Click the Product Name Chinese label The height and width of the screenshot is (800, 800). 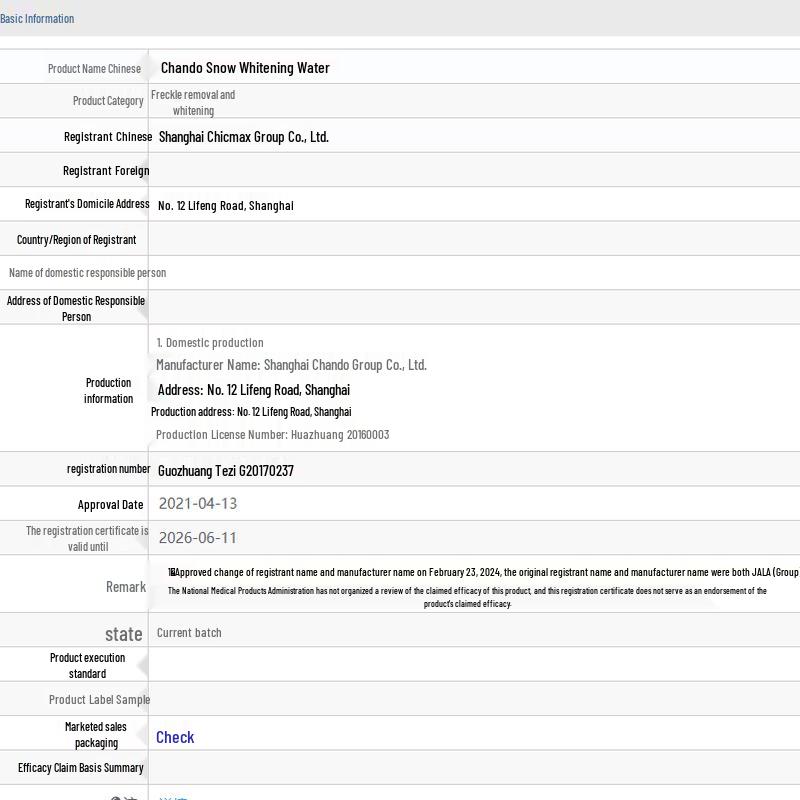[x=94, y=69]
